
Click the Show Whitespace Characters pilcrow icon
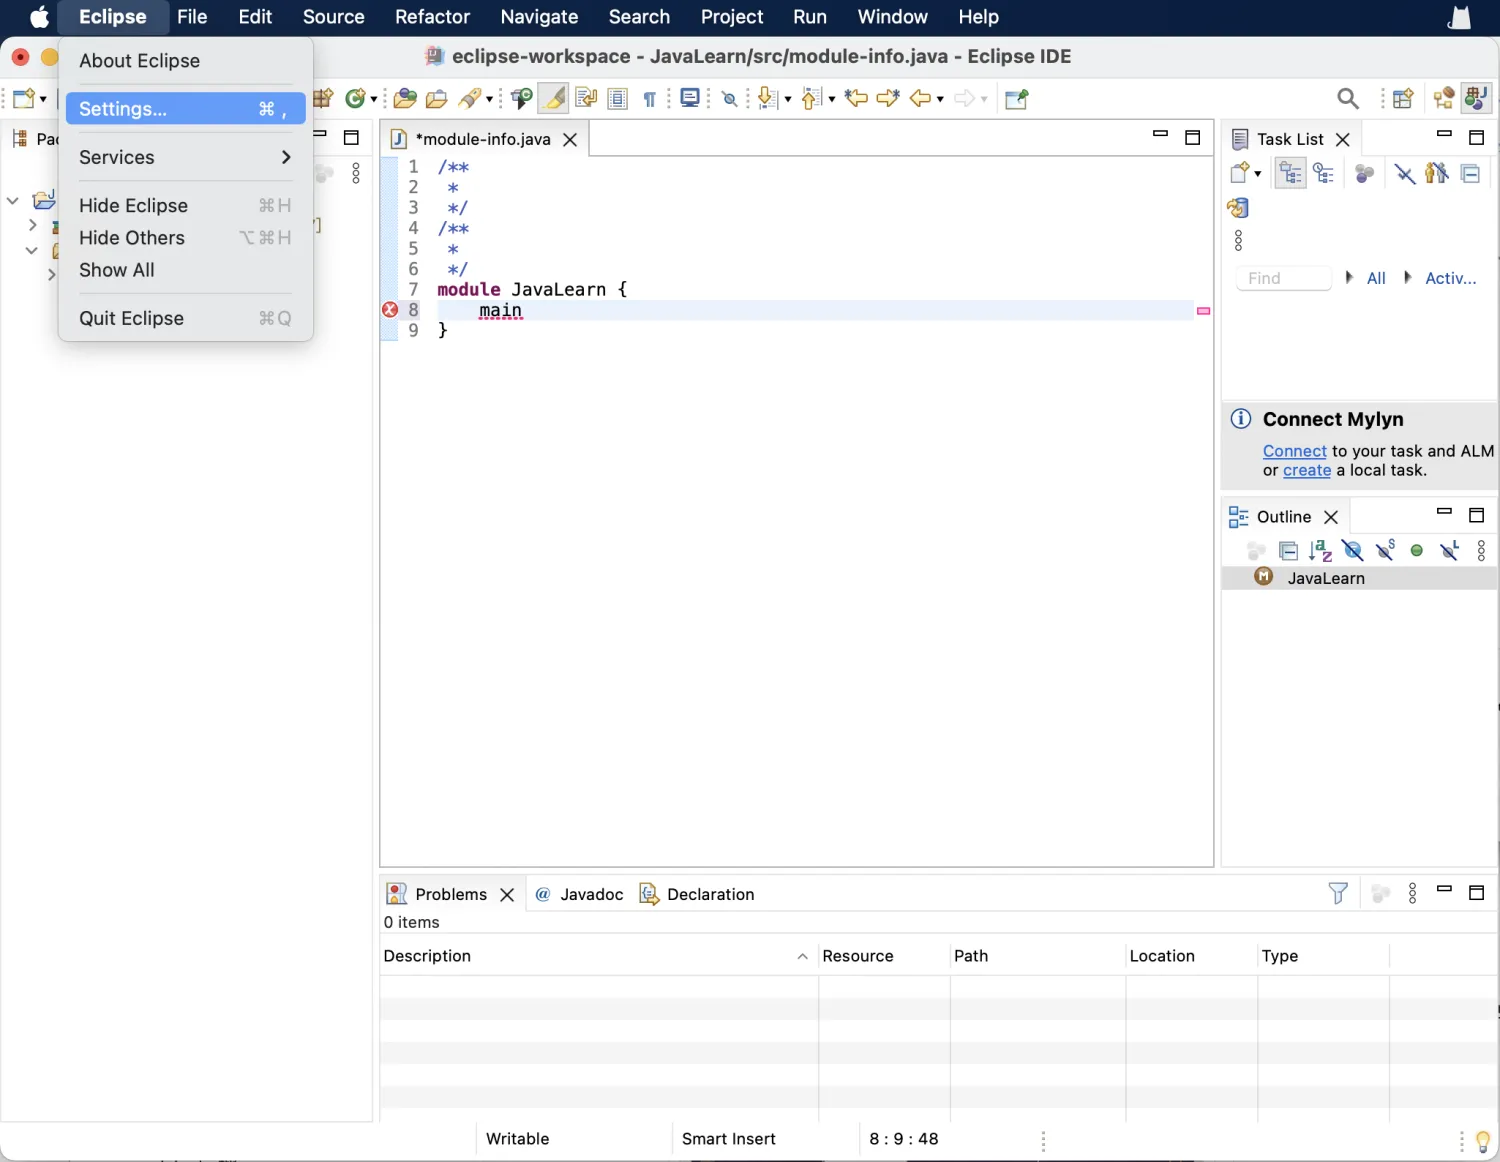pyautogui.click(x=650, y=98)
